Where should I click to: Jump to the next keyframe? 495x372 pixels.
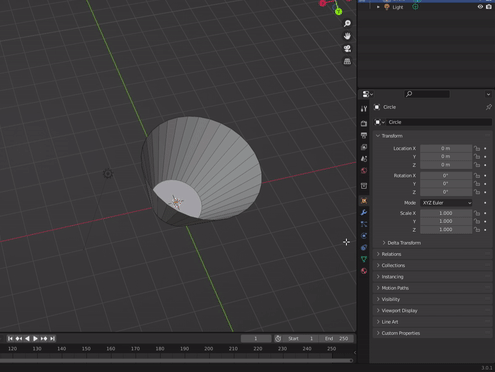click(x=44, y=338)
